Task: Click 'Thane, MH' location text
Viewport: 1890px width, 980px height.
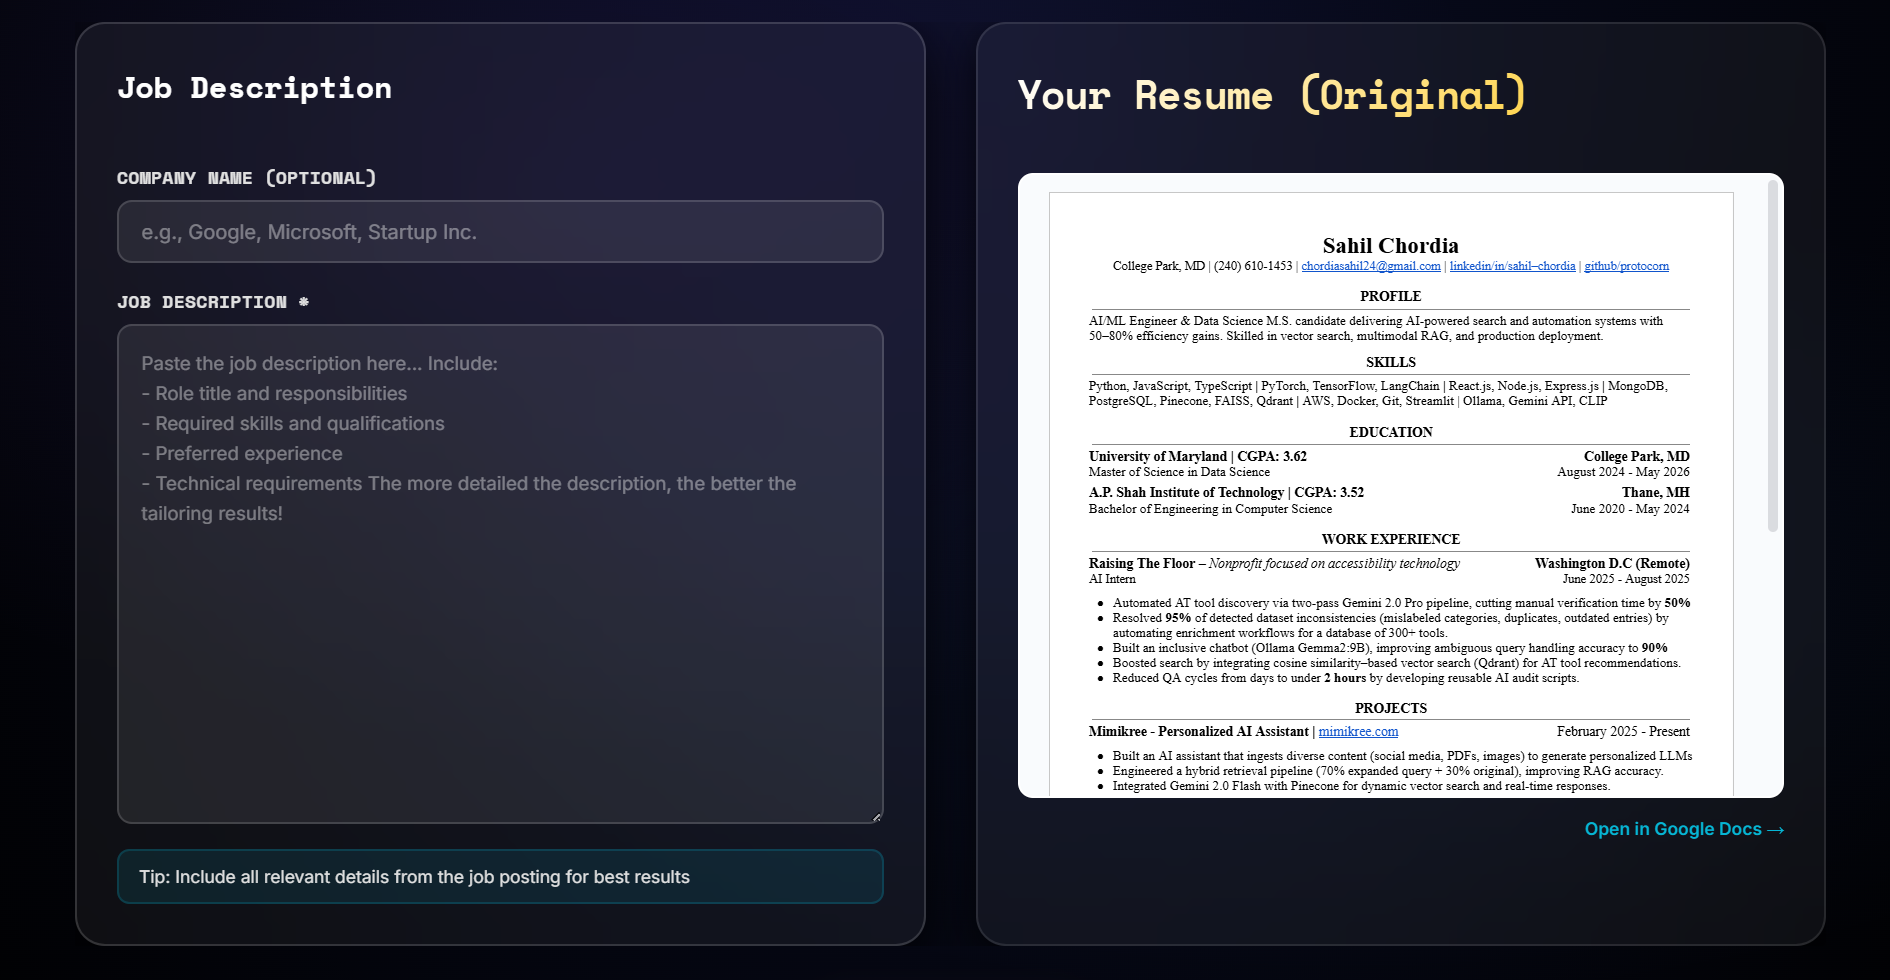Action: coord(1656,493)
